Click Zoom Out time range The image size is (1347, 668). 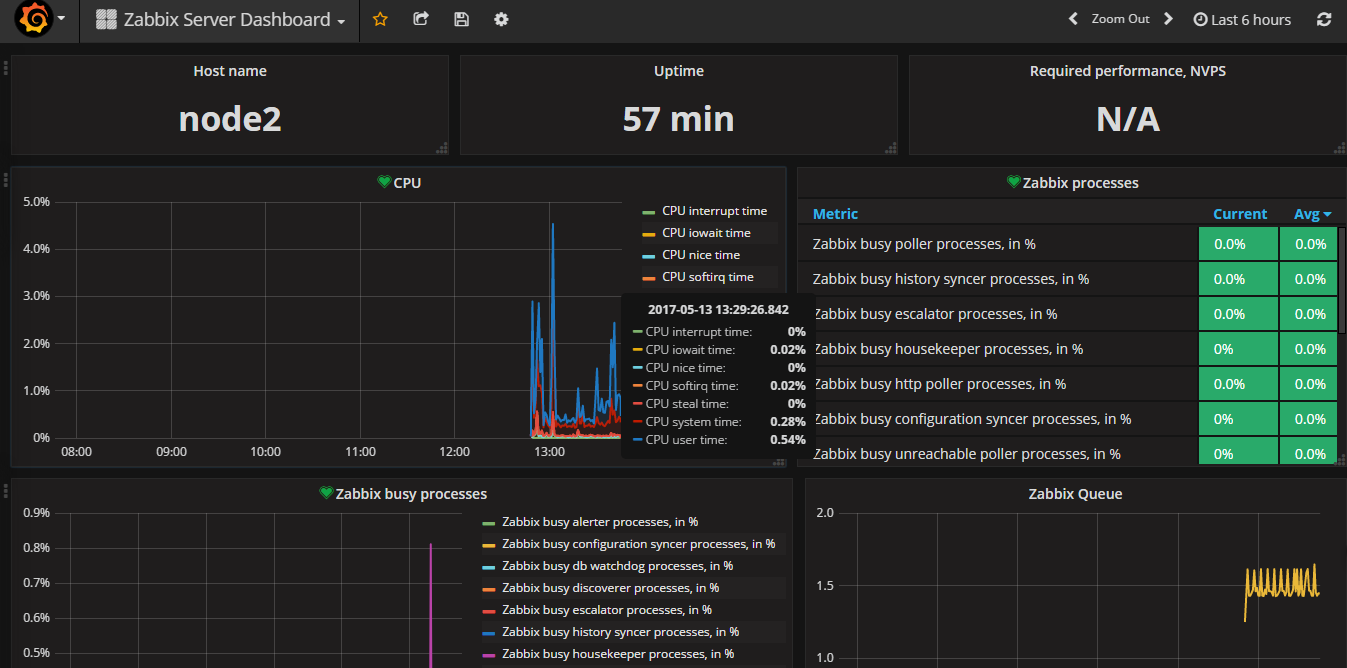1120,19
